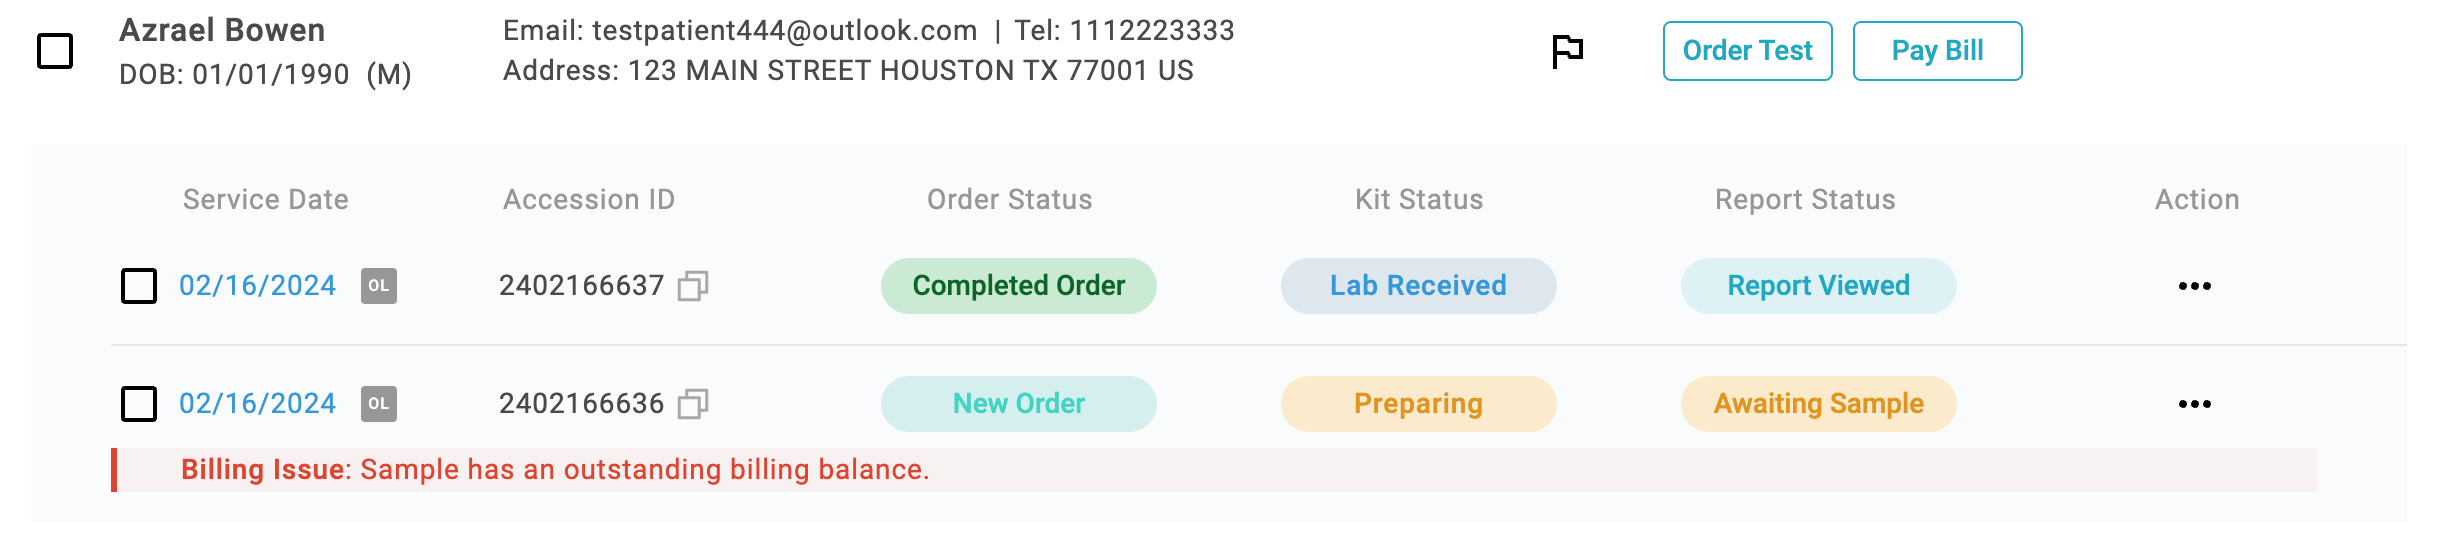The width and height of the screenshot is (2444, 552).
Task: Copy accession ID 2402166636
Action: (x=693, y=404)
